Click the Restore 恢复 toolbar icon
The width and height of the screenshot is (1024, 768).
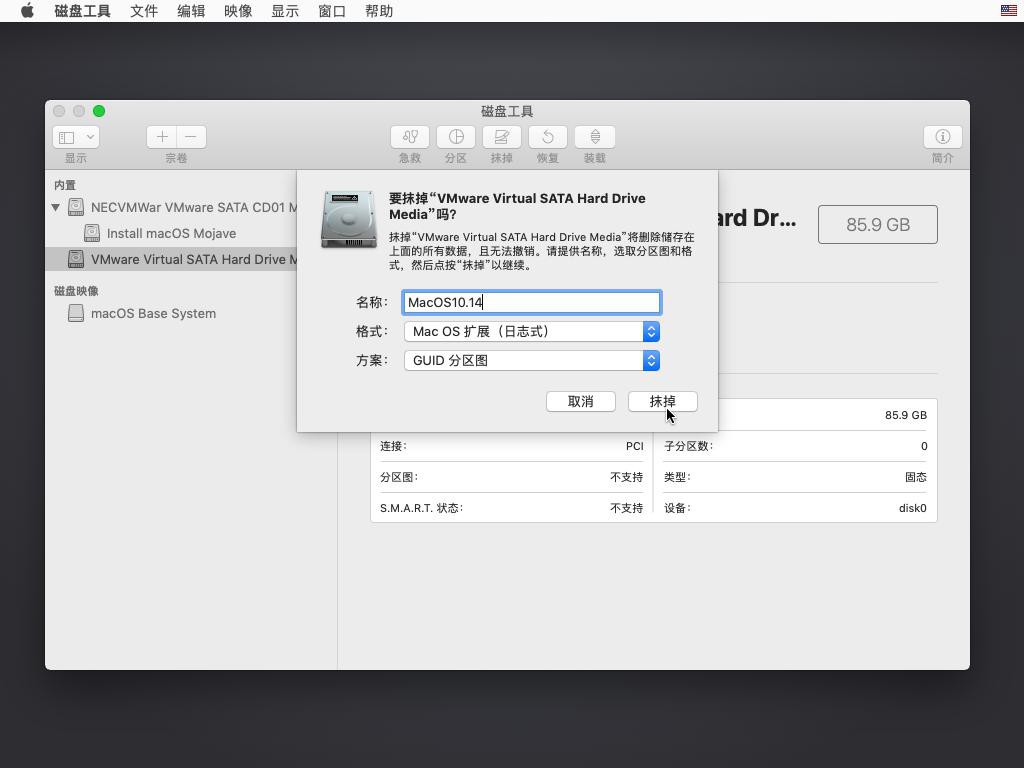[x=548, y=136]
